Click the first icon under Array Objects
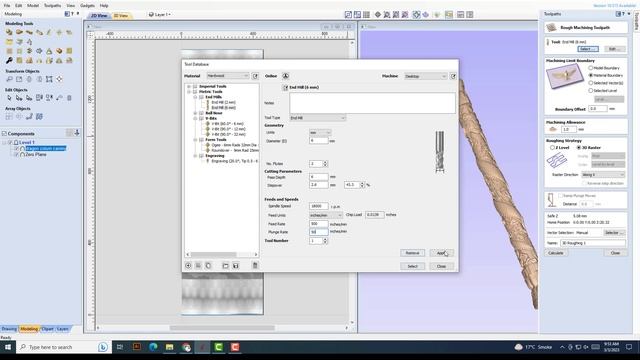 pos(9,117)
